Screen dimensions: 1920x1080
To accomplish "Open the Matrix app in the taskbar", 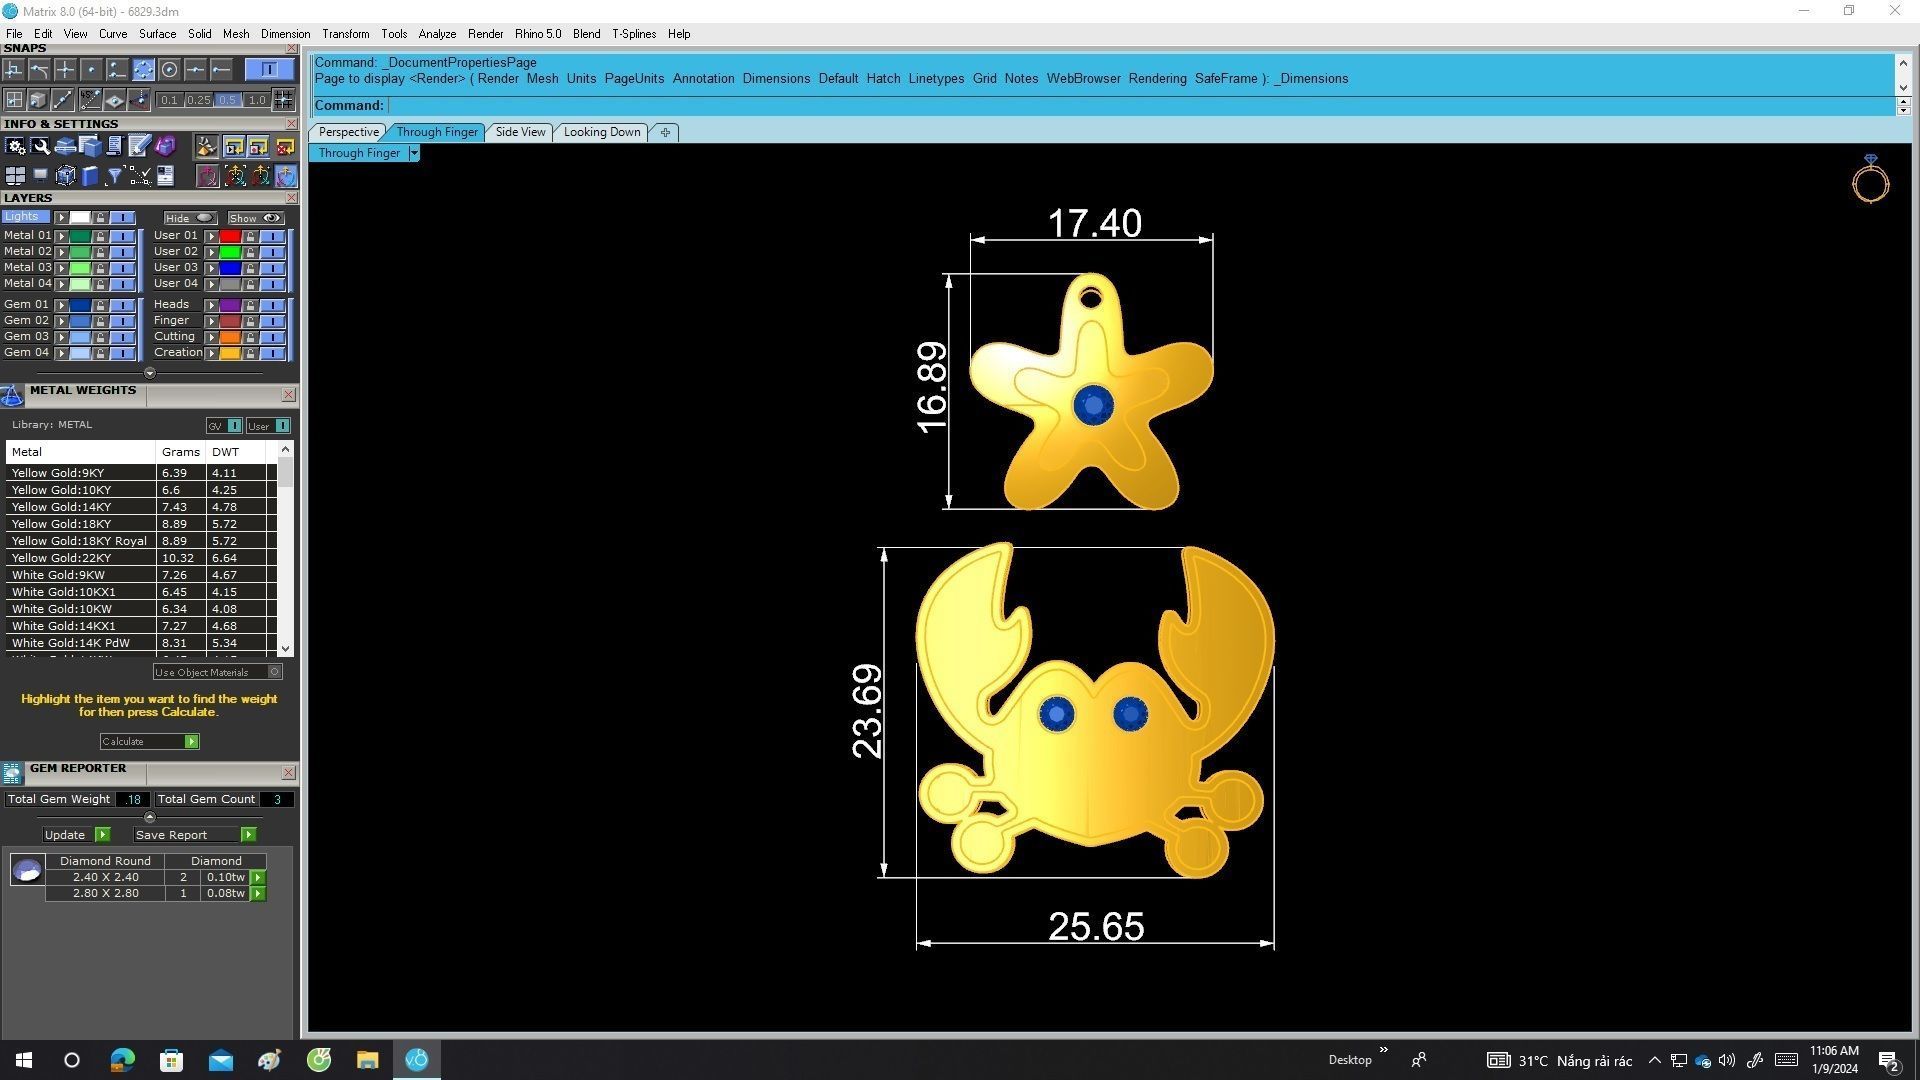I will click(417, 1060).
